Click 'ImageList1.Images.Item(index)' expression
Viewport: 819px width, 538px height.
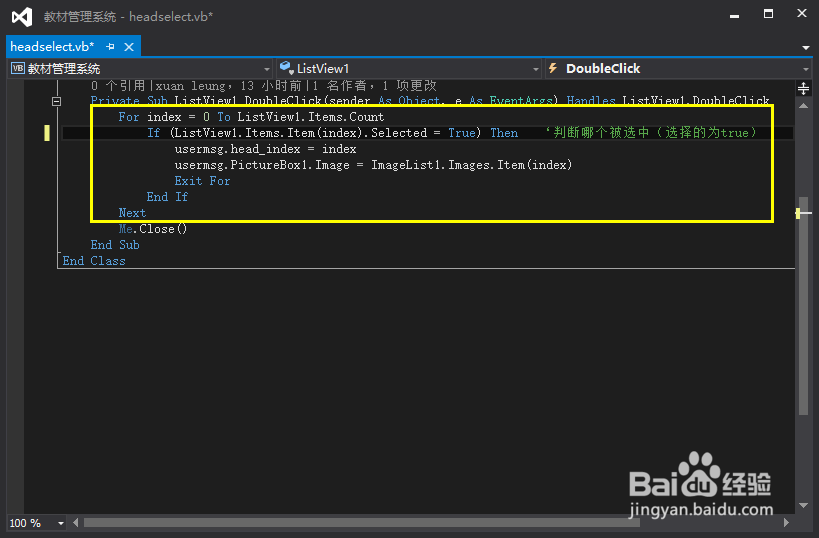(472, 165)
